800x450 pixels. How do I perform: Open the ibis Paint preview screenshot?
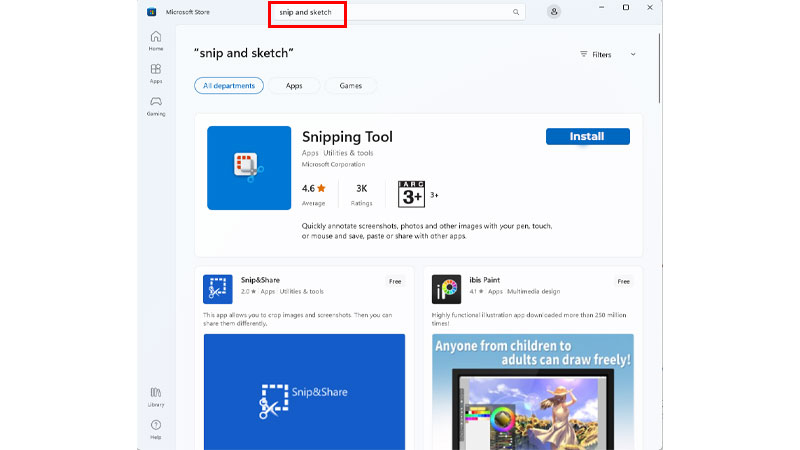533,392
